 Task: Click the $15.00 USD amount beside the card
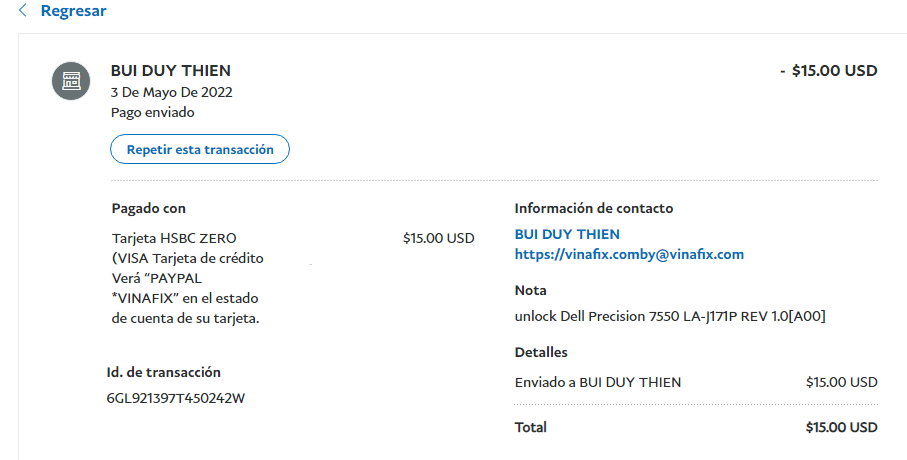(438, 238)
